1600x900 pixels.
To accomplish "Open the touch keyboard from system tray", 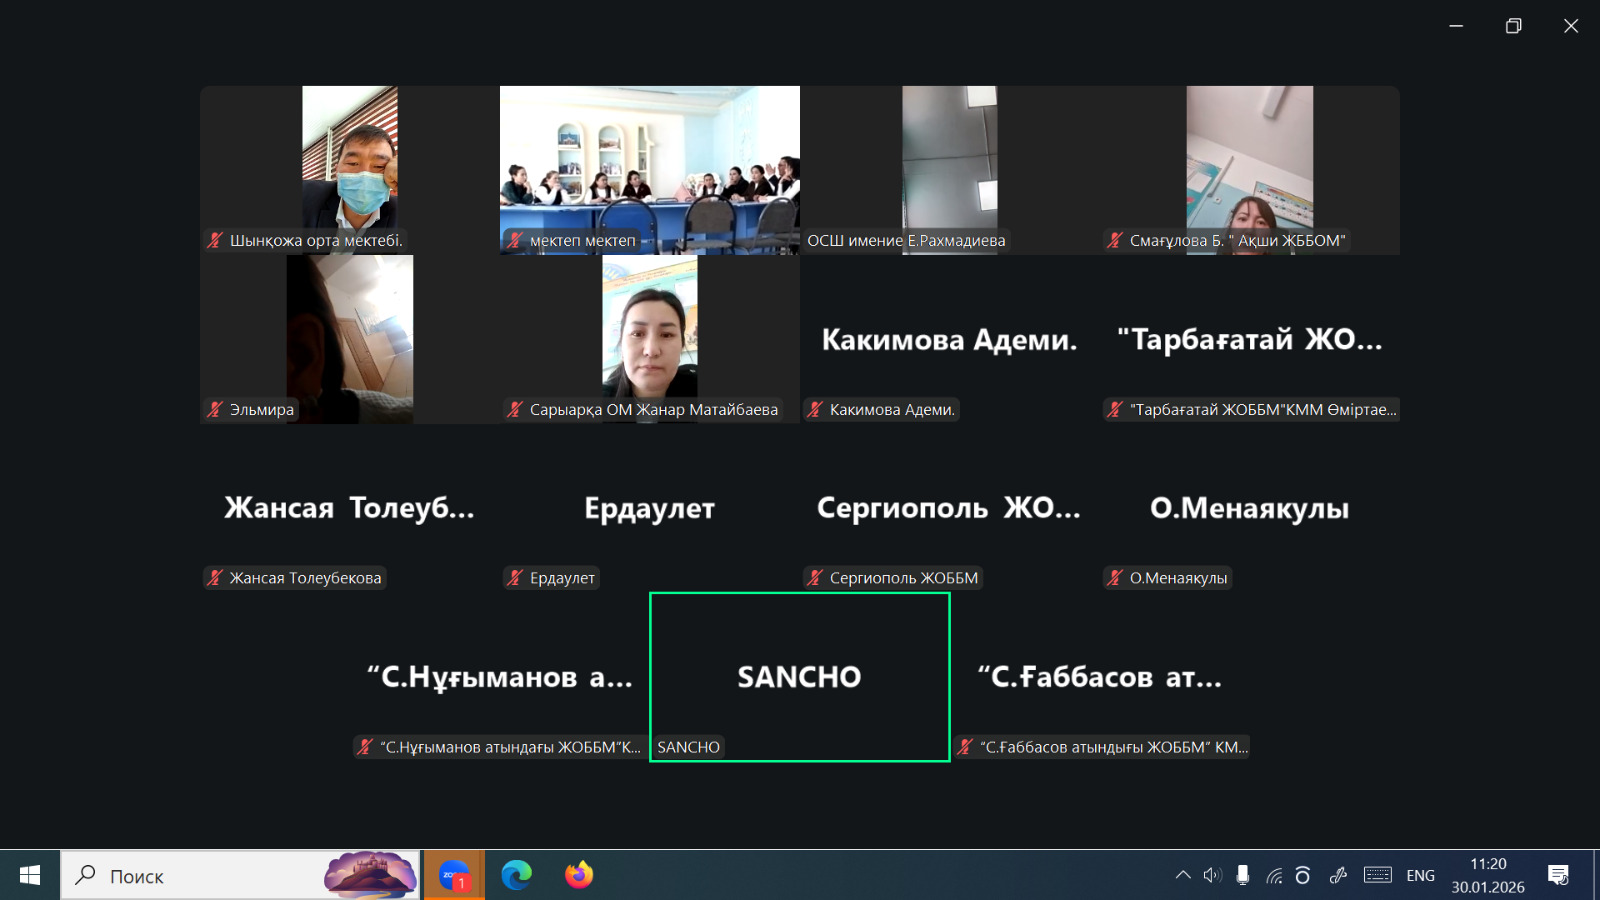I will point(1377,875).
